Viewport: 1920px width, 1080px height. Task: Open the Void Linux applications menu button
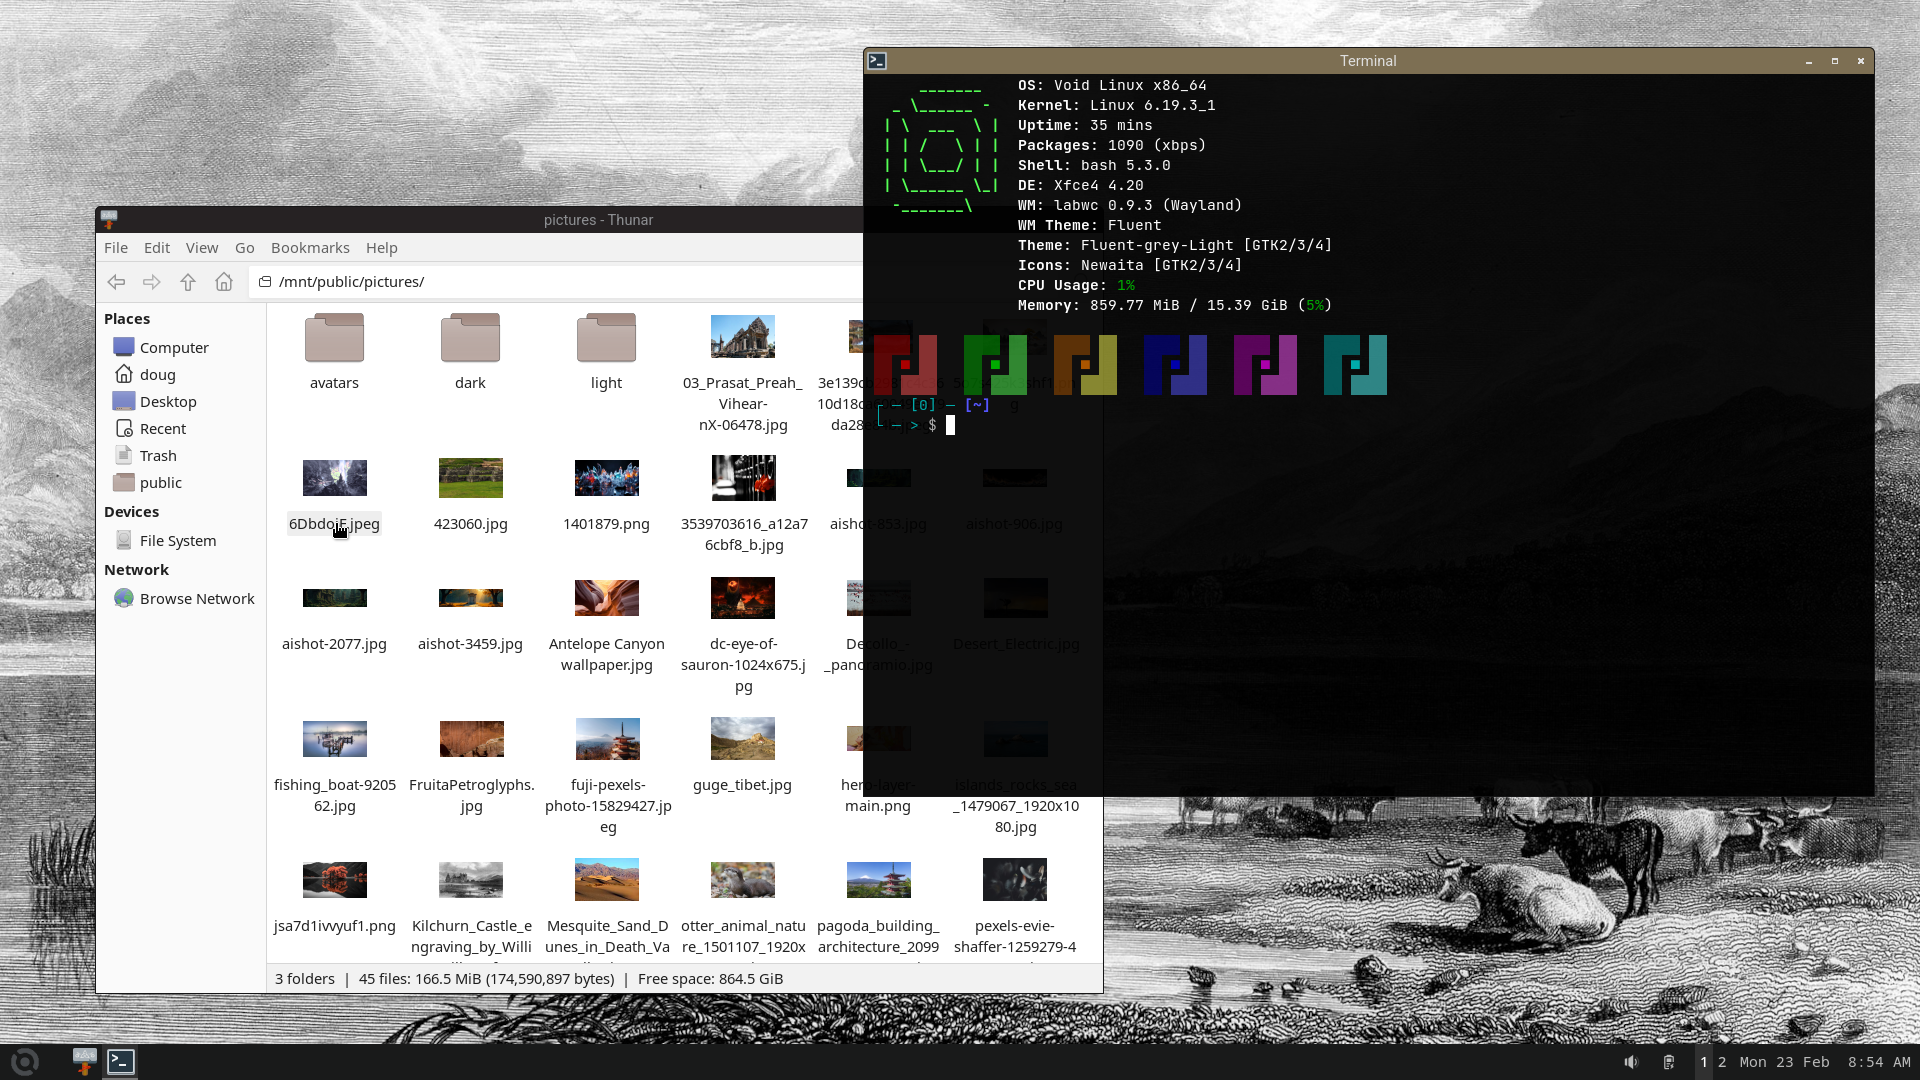25,1062
